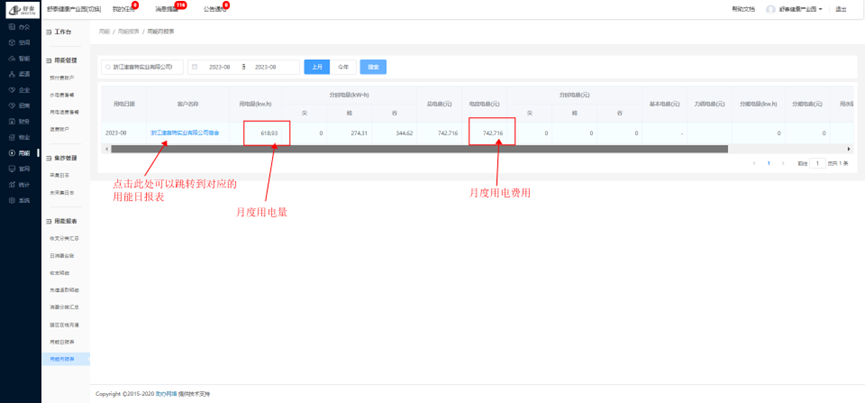Open the 物业 module in the sidebar

coord(20,137)
